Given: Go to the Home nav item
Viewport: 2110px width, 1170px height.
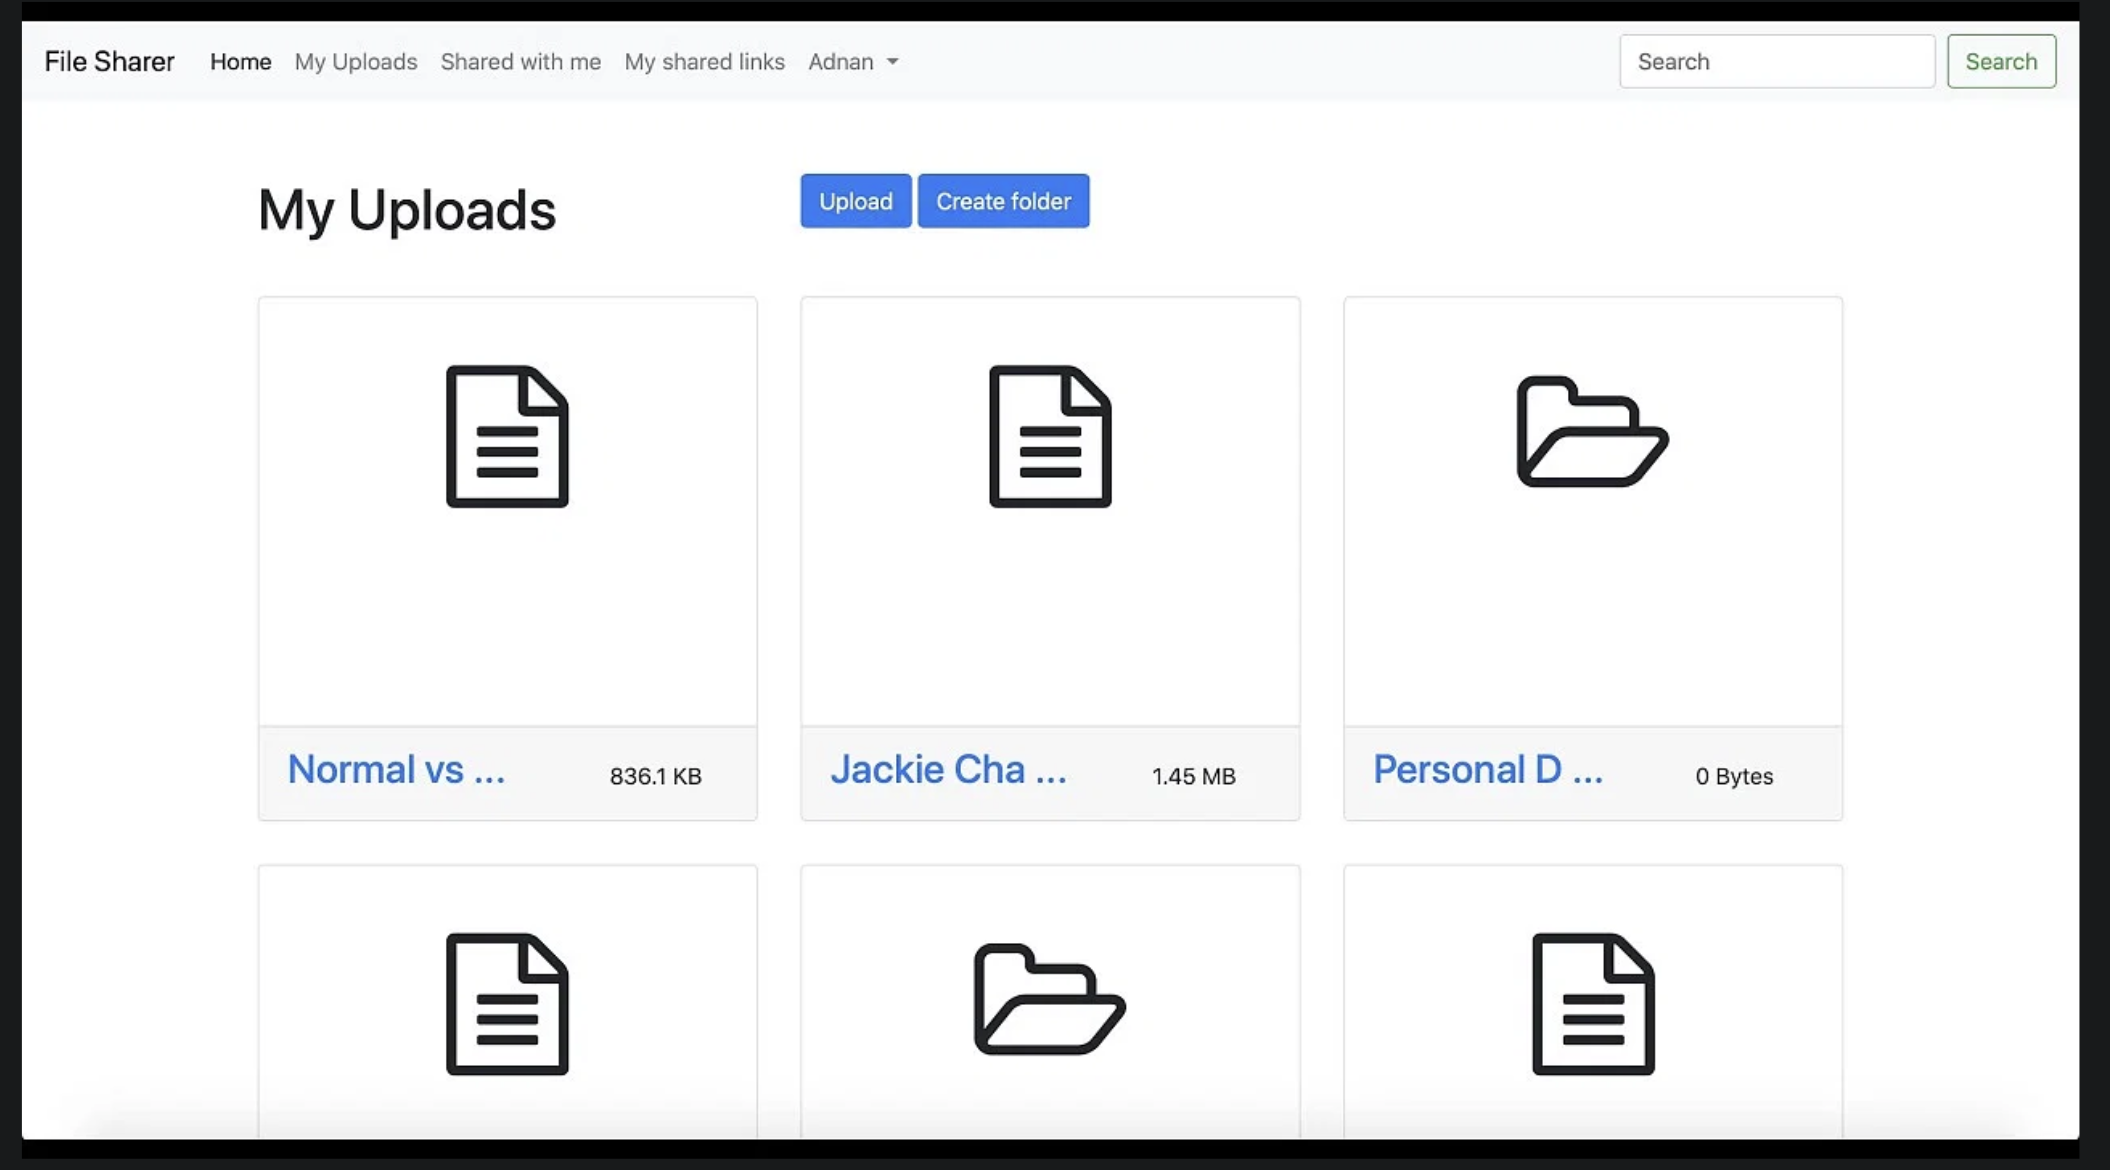Looking at the screenshot, I should pos(240,62).
